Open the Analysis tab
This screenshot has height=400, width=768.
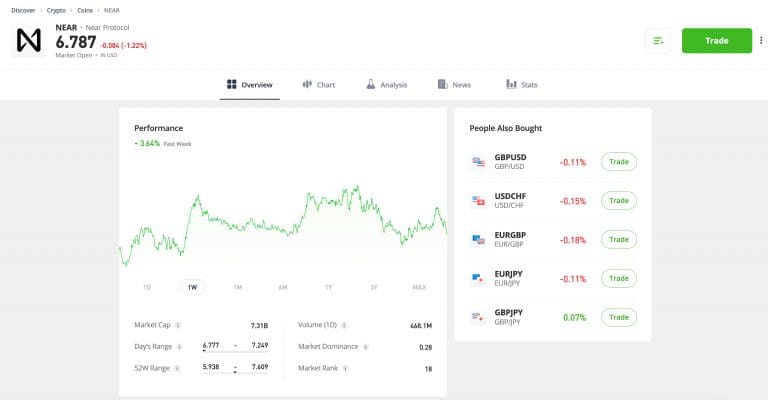click(x=386, y=85)
